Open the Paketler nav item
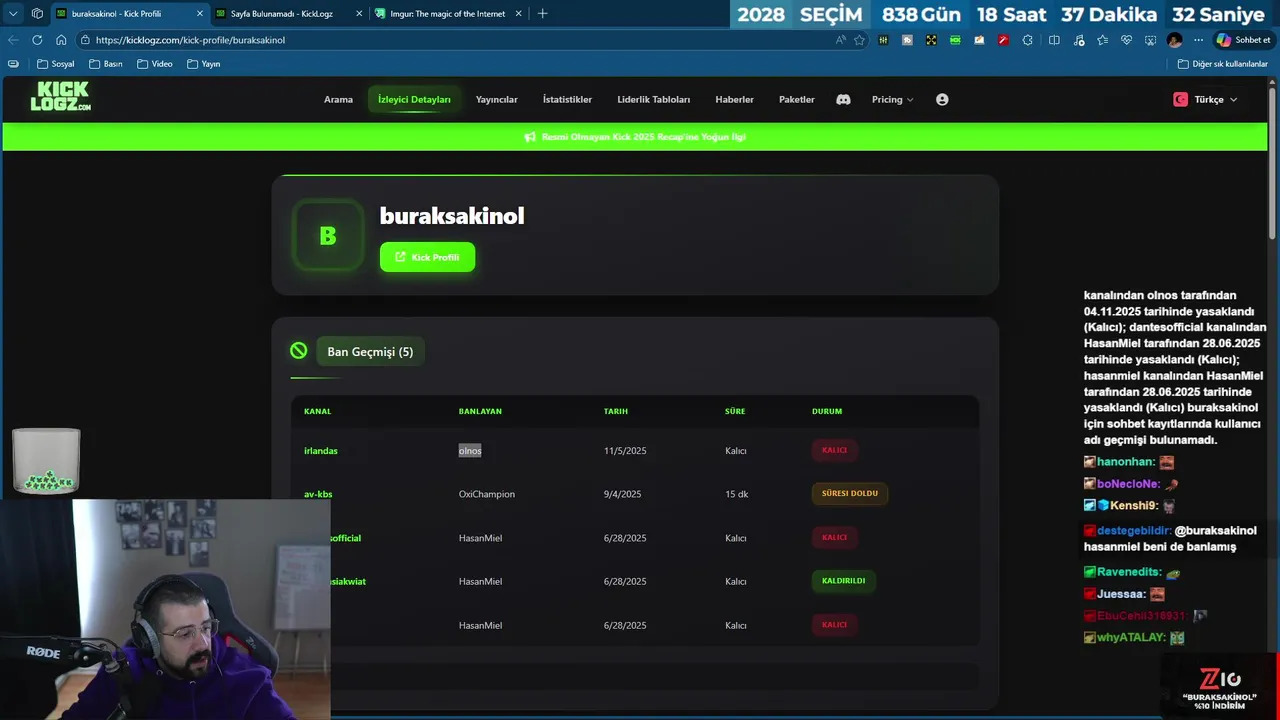This screenshot has height=720, width=1280. click(797, 100)
